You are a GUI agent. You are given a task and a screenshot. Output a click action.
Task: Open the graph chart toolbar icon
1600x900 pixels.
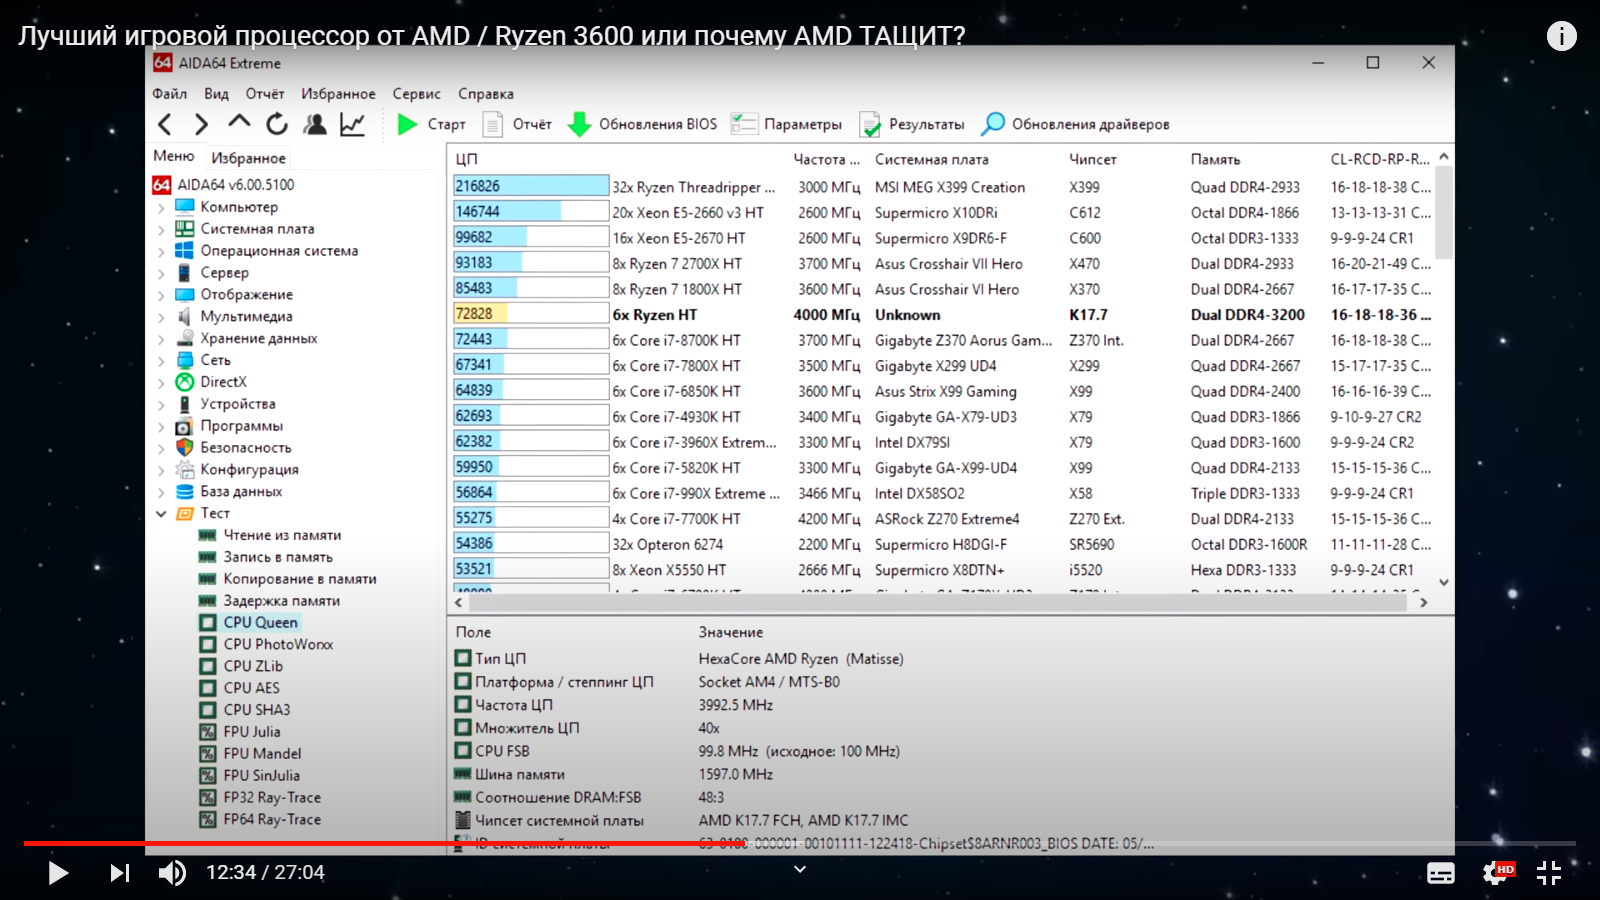[x=353, y=124]
